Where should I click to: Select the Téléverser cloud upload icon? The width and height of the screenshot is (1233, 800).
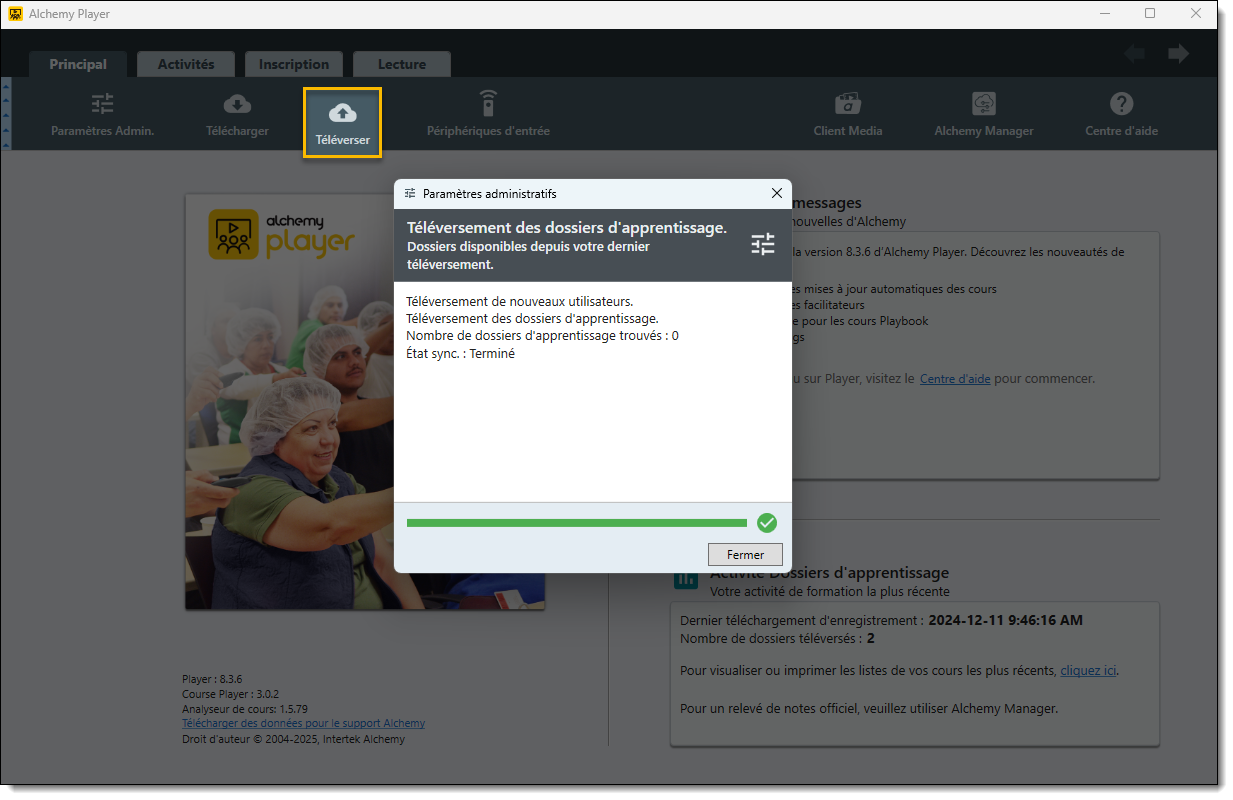[x=342, y=111]
